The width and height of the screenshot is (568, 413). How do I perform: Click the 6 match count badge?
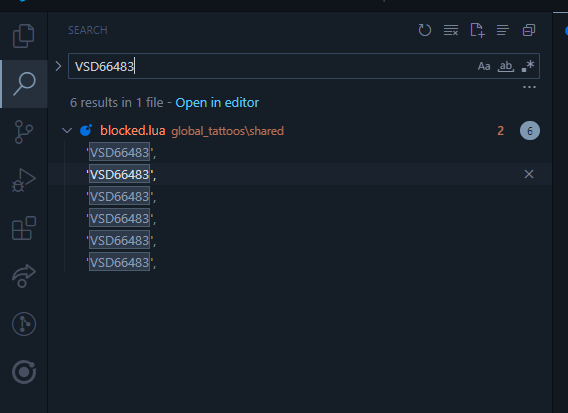click(x=530, y=130)
